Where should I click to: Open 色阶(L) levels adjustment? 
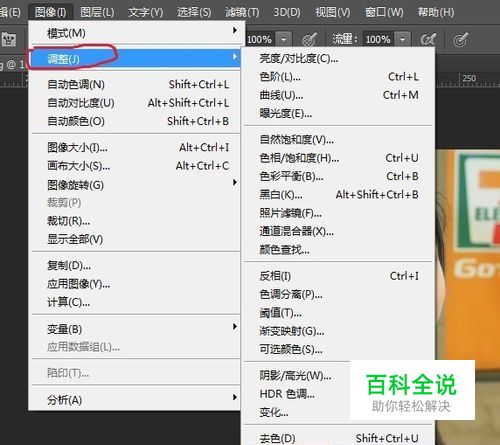coord(338,77)
